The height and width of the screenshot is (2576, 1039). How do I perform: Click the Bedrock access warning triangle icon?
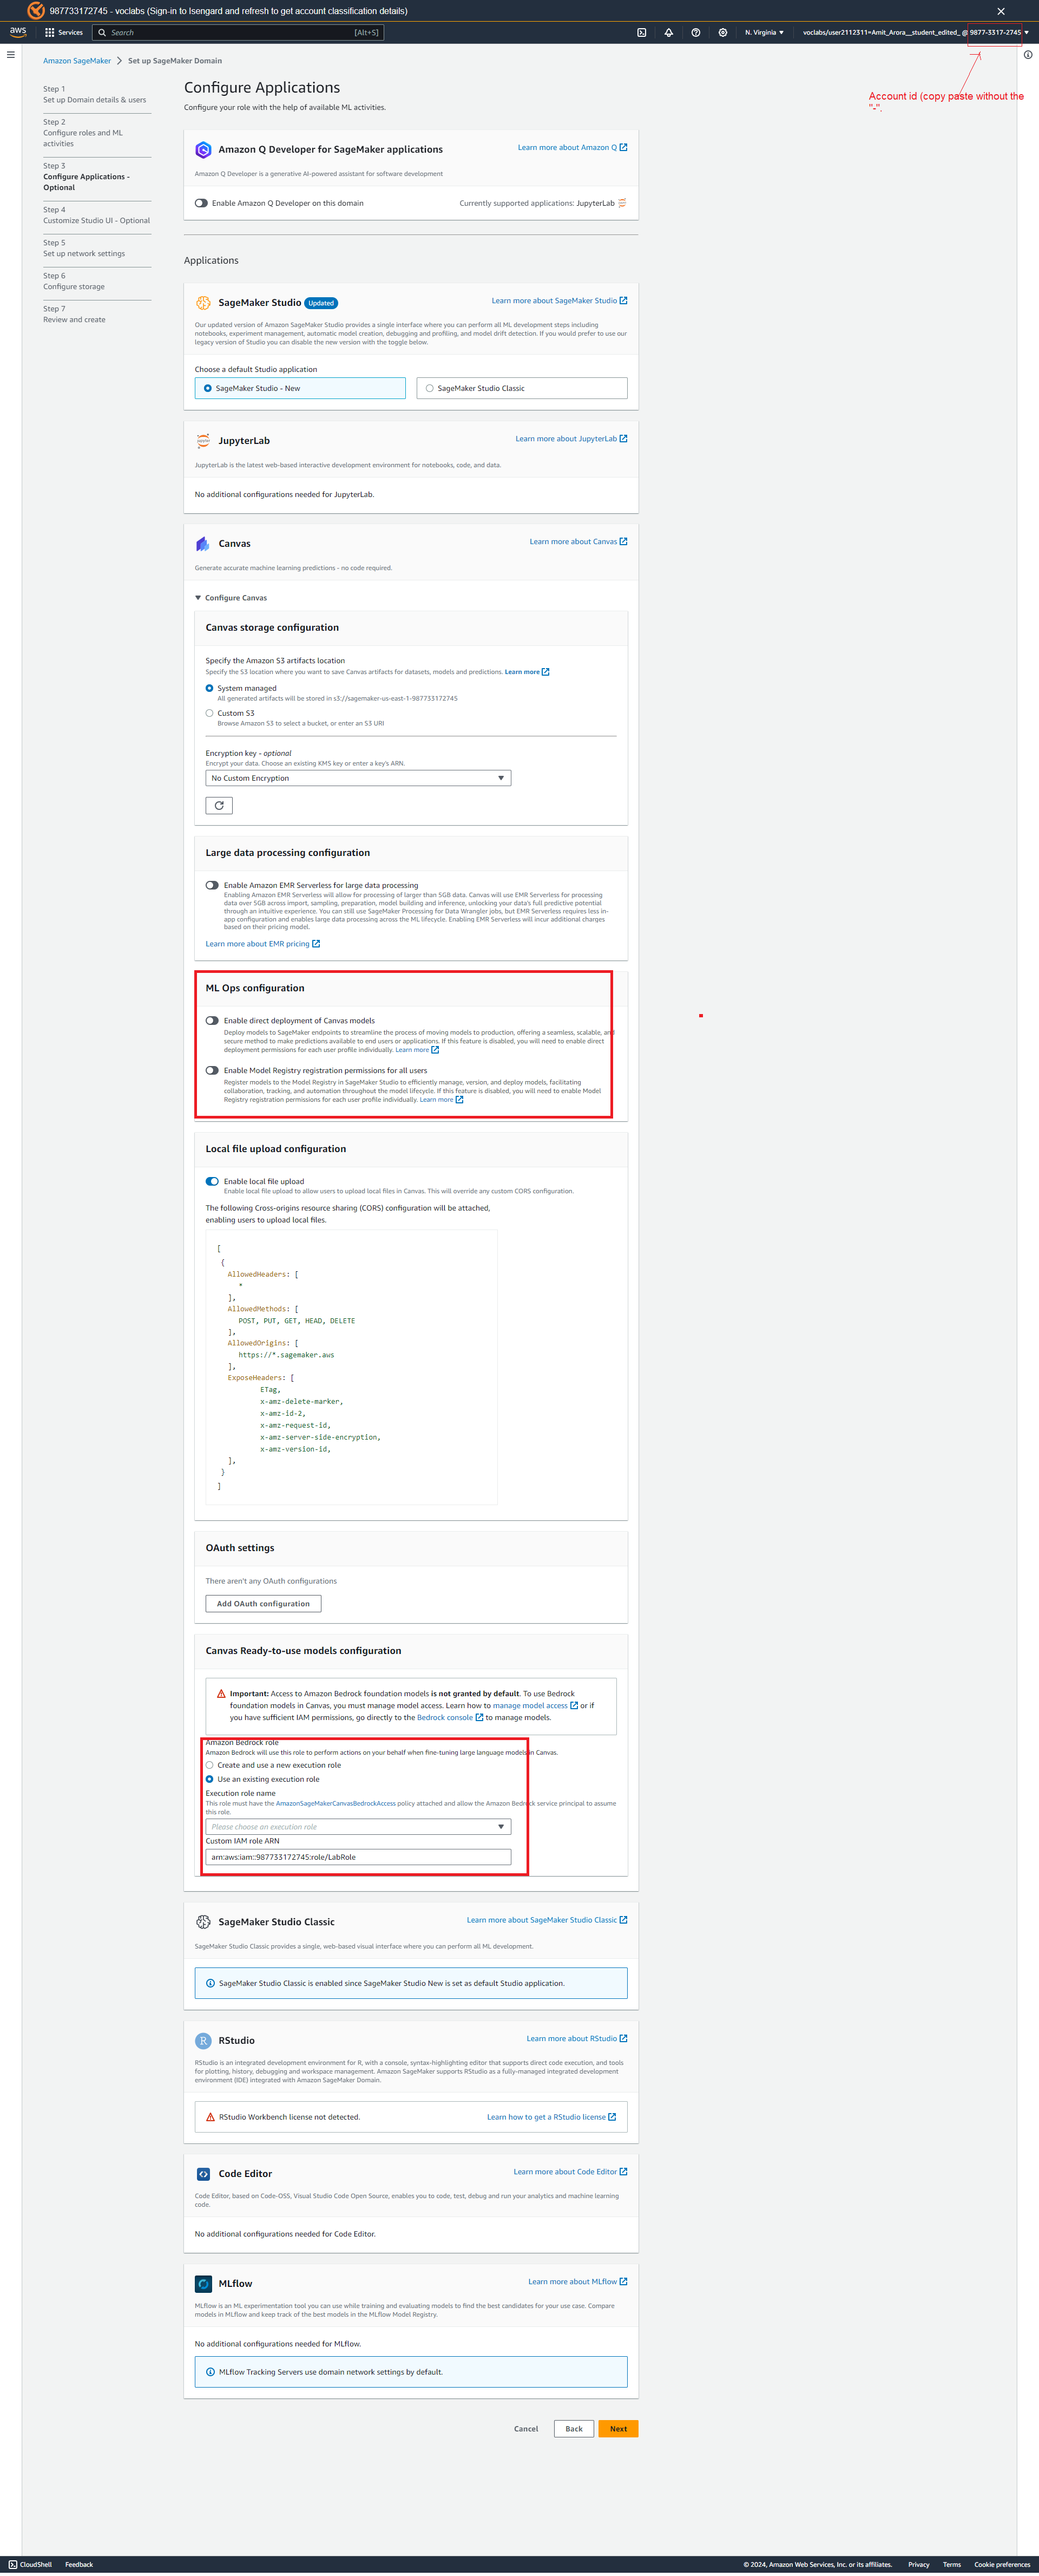(x=221, y=1693)
